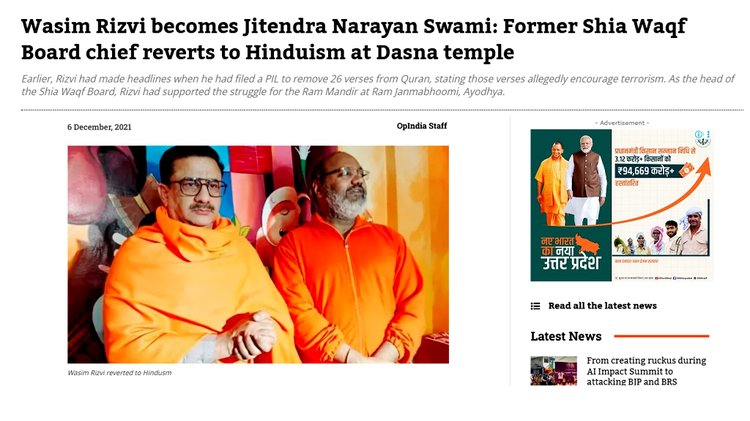Click the article subheading about the PIL
Viewport: 750px width, 421px height.
tap(378, 85)
